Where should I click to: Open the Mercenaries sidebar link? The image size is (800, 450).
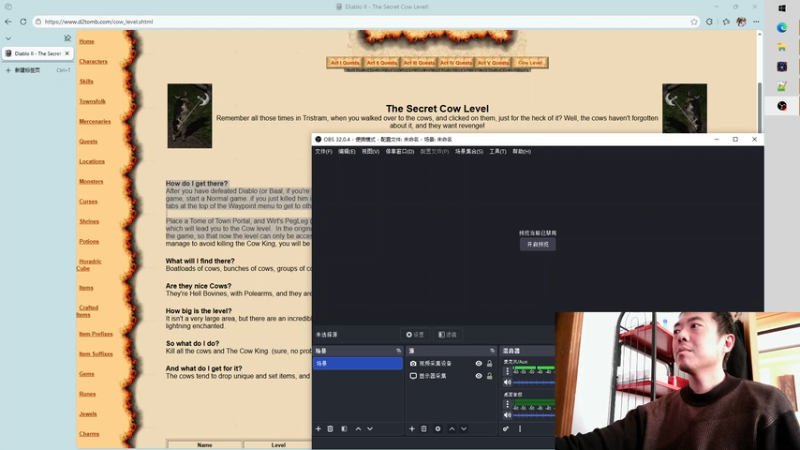tap(95, 121)
